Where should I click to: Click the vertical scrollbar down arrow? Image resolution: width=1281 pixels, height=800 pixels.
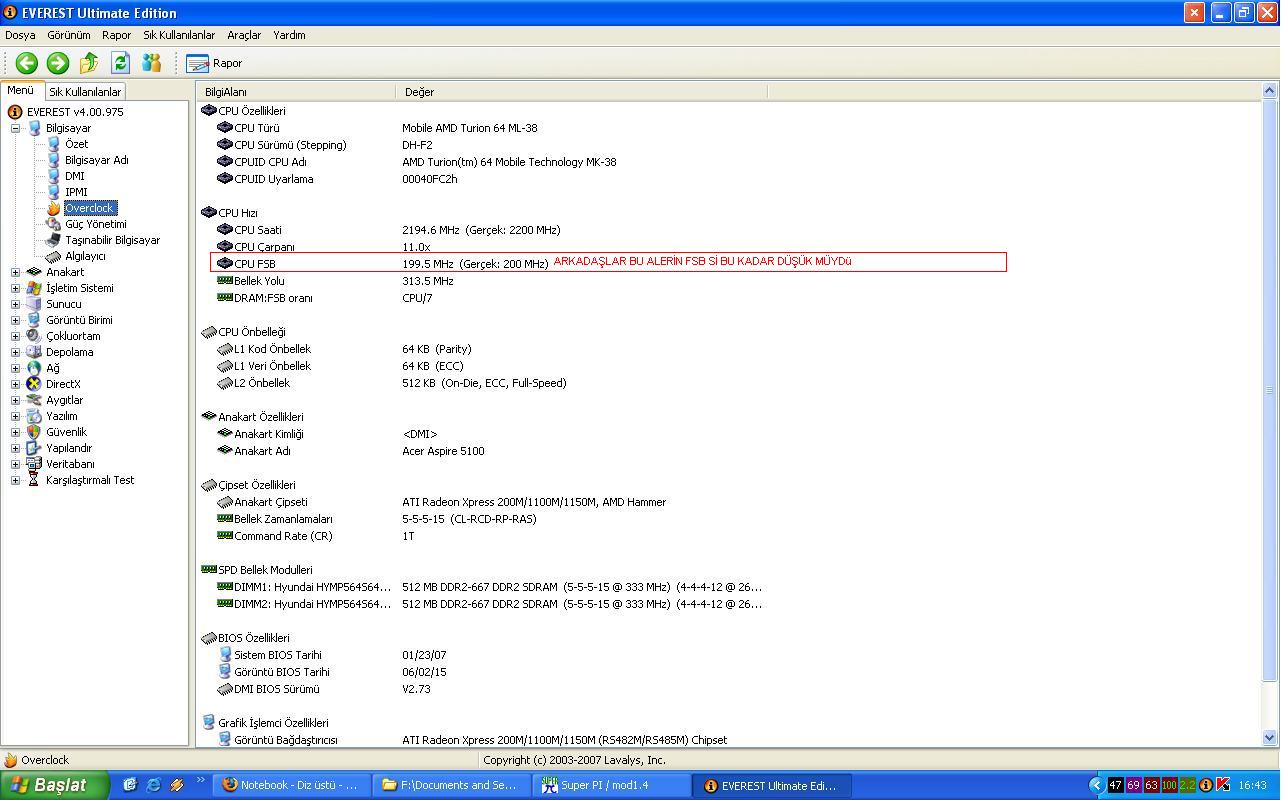pos(1270,739)
